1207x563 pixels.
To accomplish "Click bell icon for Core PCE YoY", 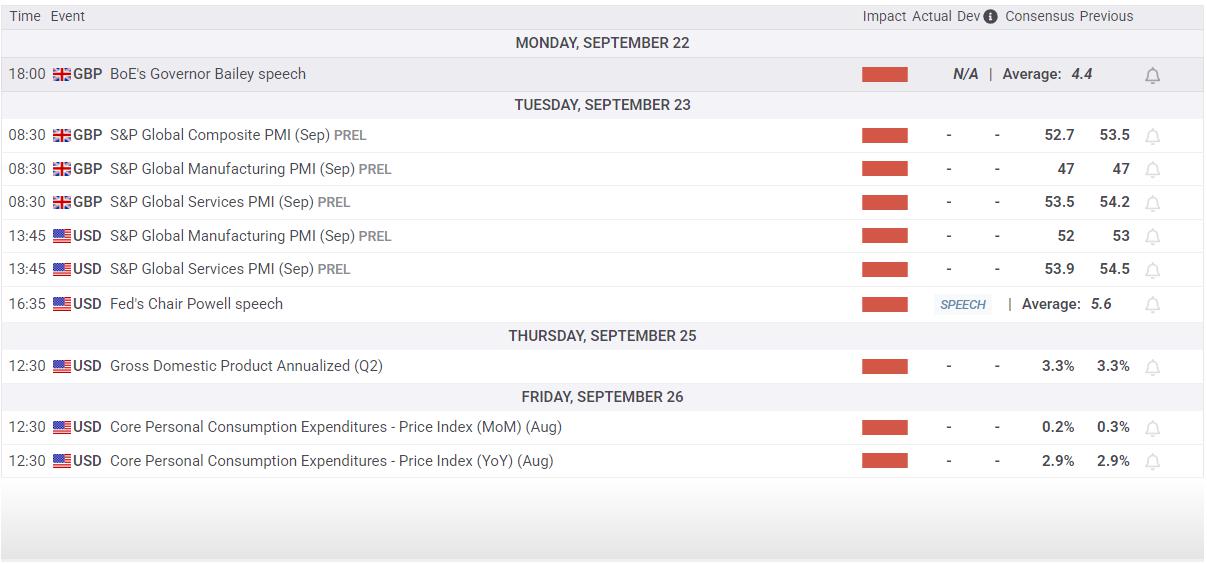I will 1152,462.
